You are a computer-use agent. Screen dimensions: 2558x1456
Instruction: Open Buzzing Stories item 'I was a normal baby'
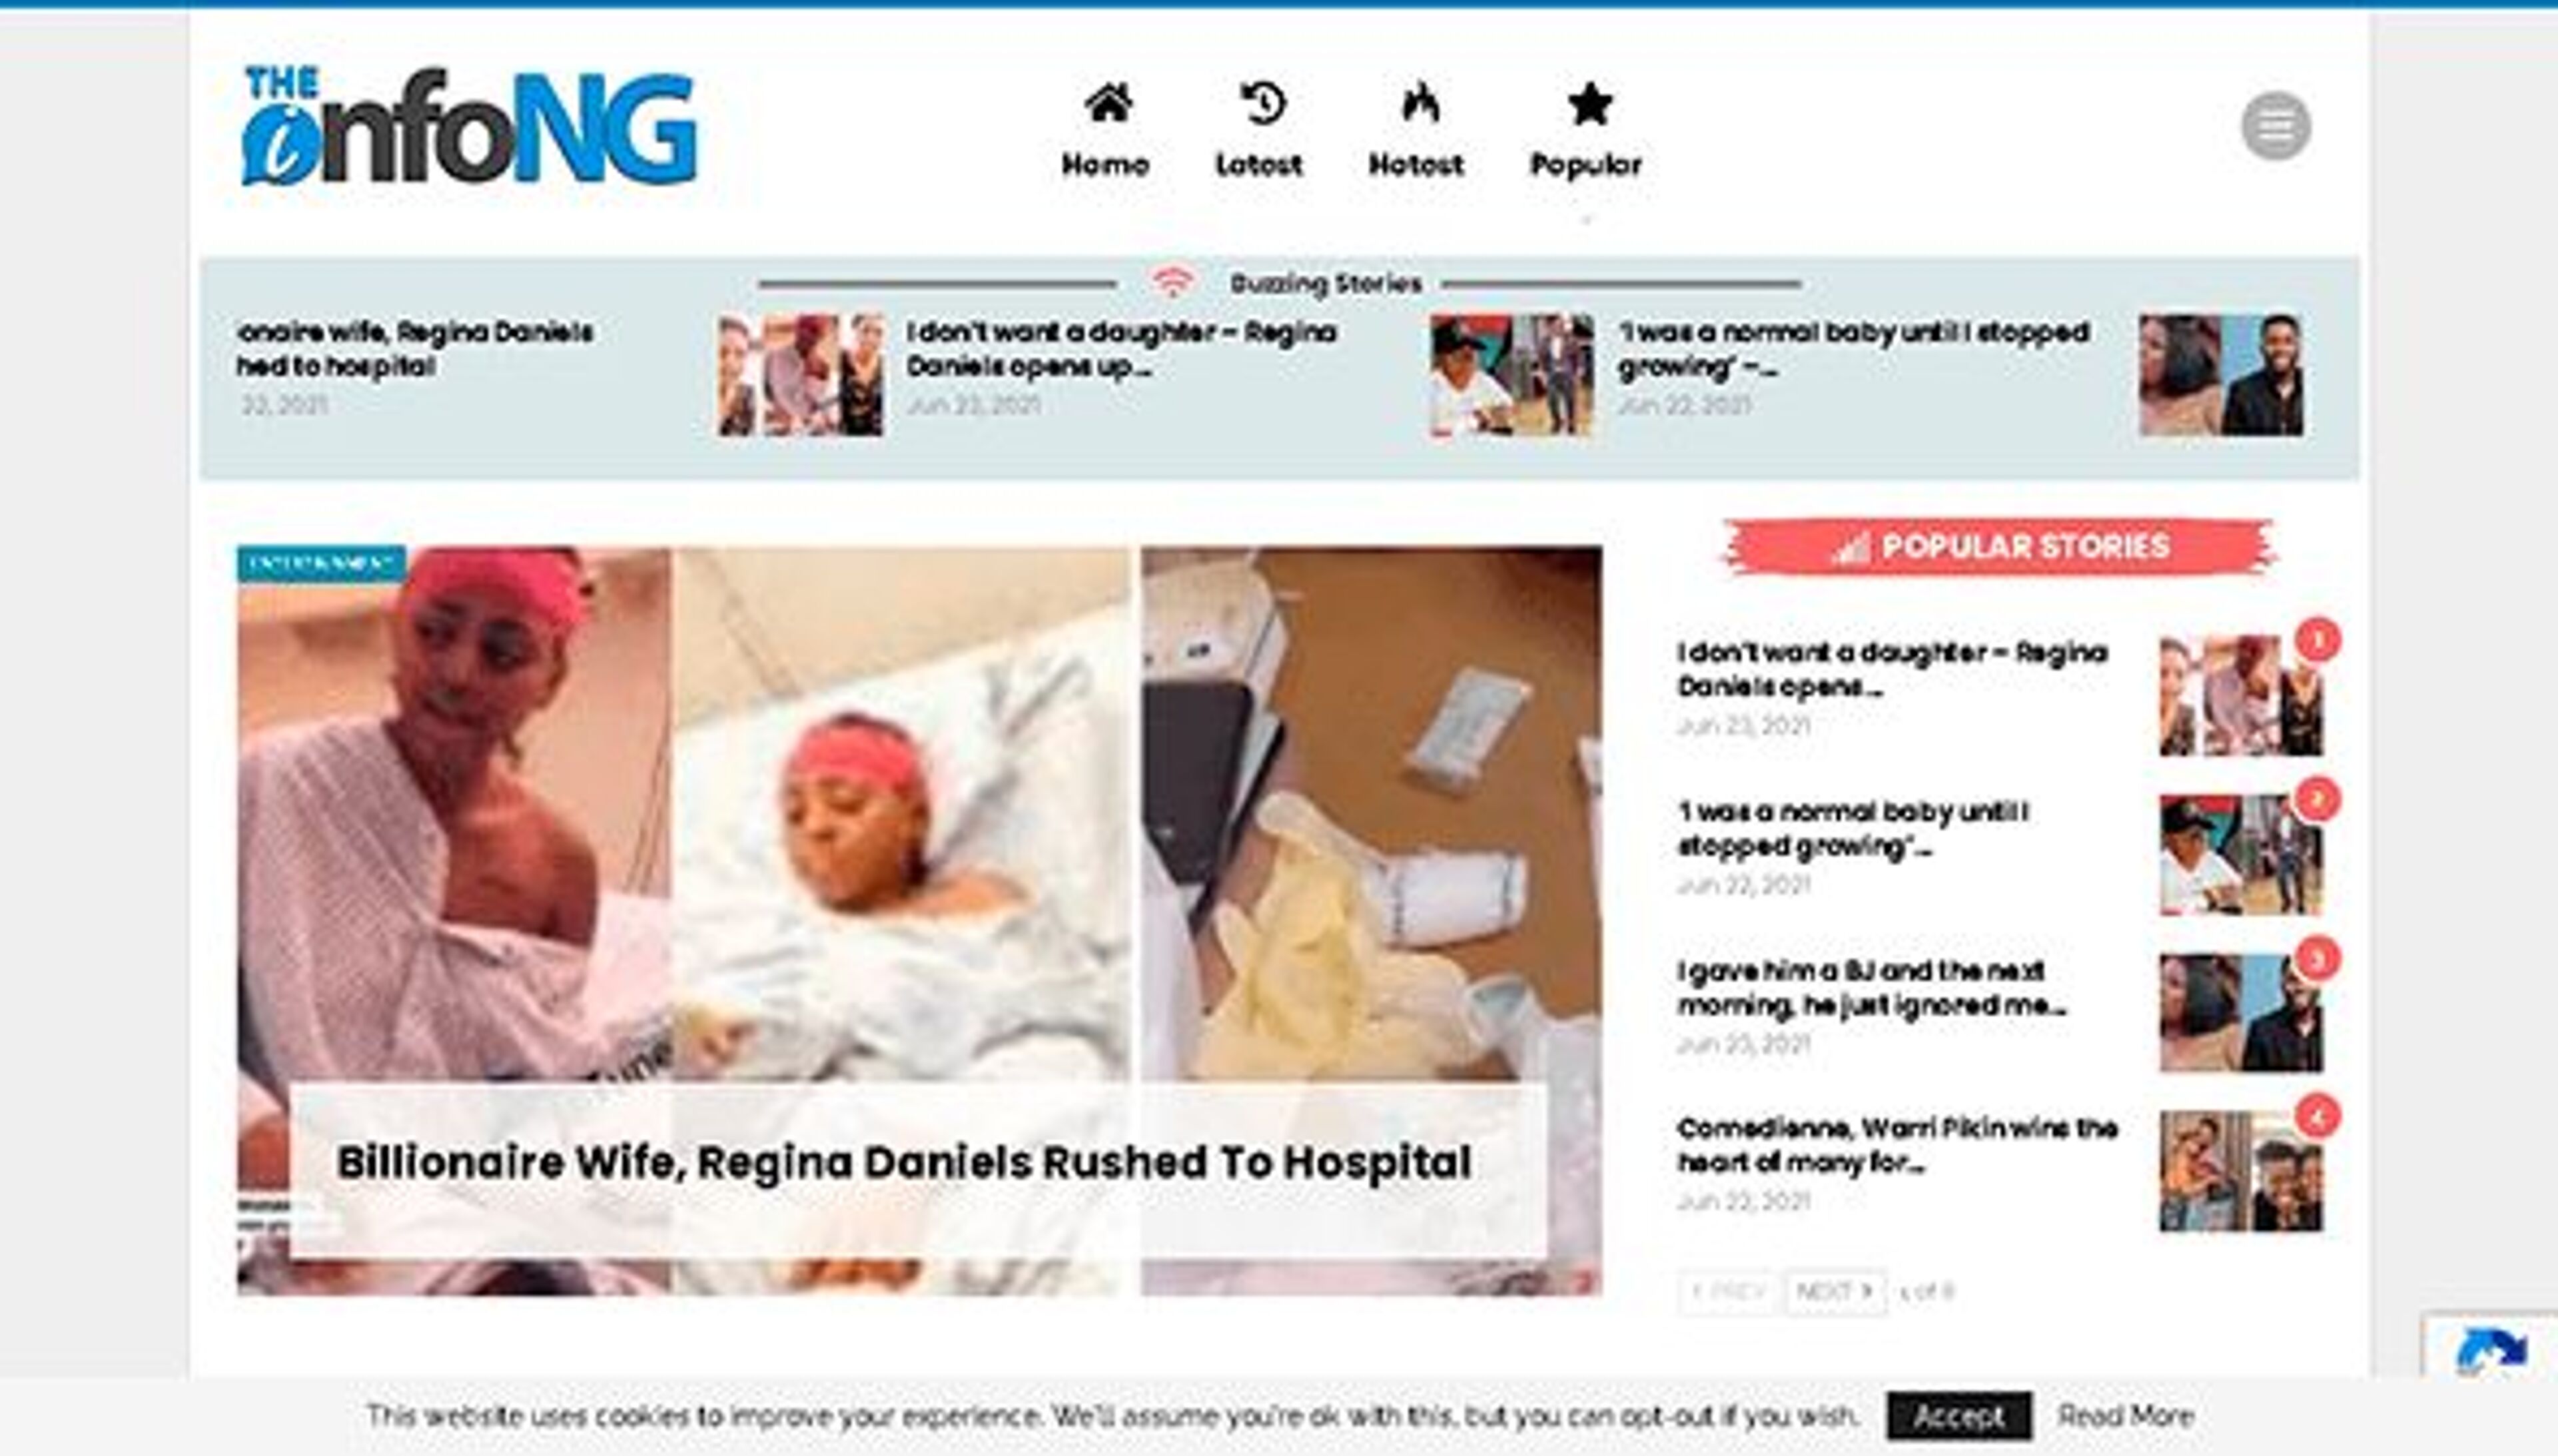[x=1853, y=349]
